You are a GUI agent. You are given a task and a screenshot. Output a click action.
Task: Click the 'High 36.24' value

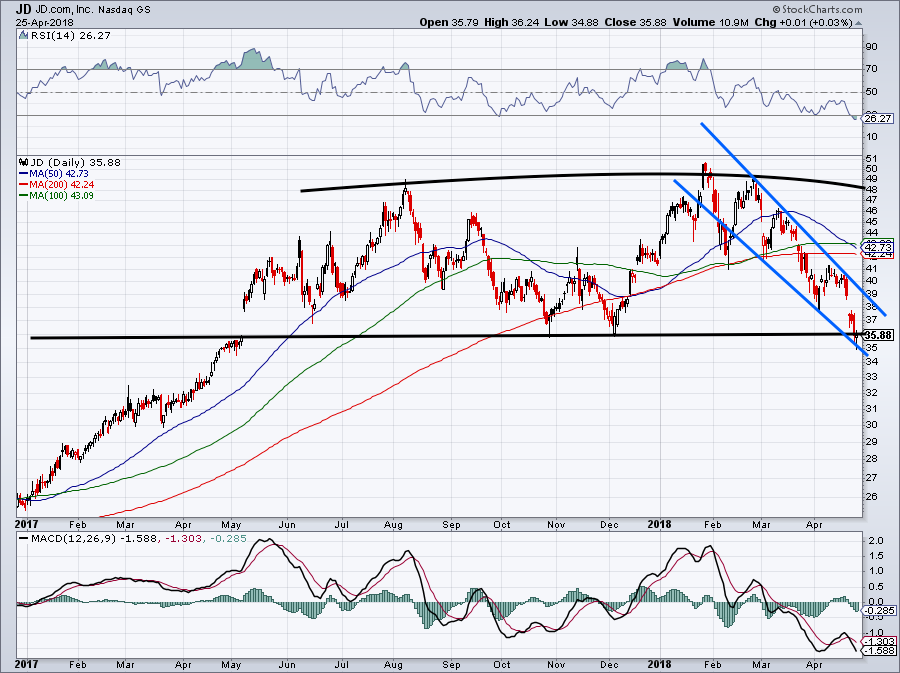point(511,22)
